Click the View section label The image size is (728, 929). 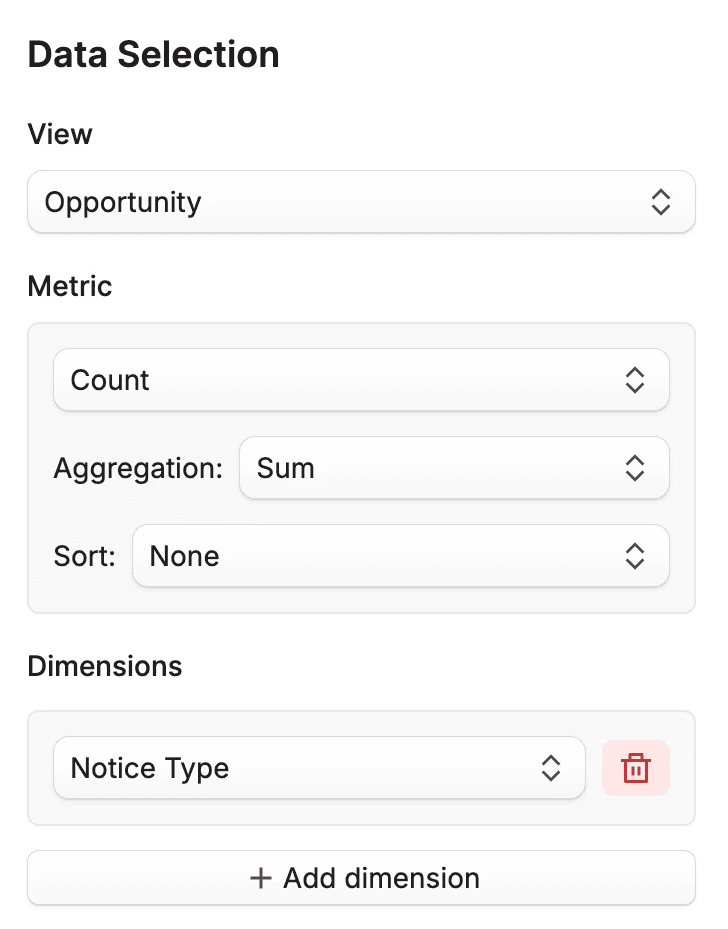coord(60,134)
